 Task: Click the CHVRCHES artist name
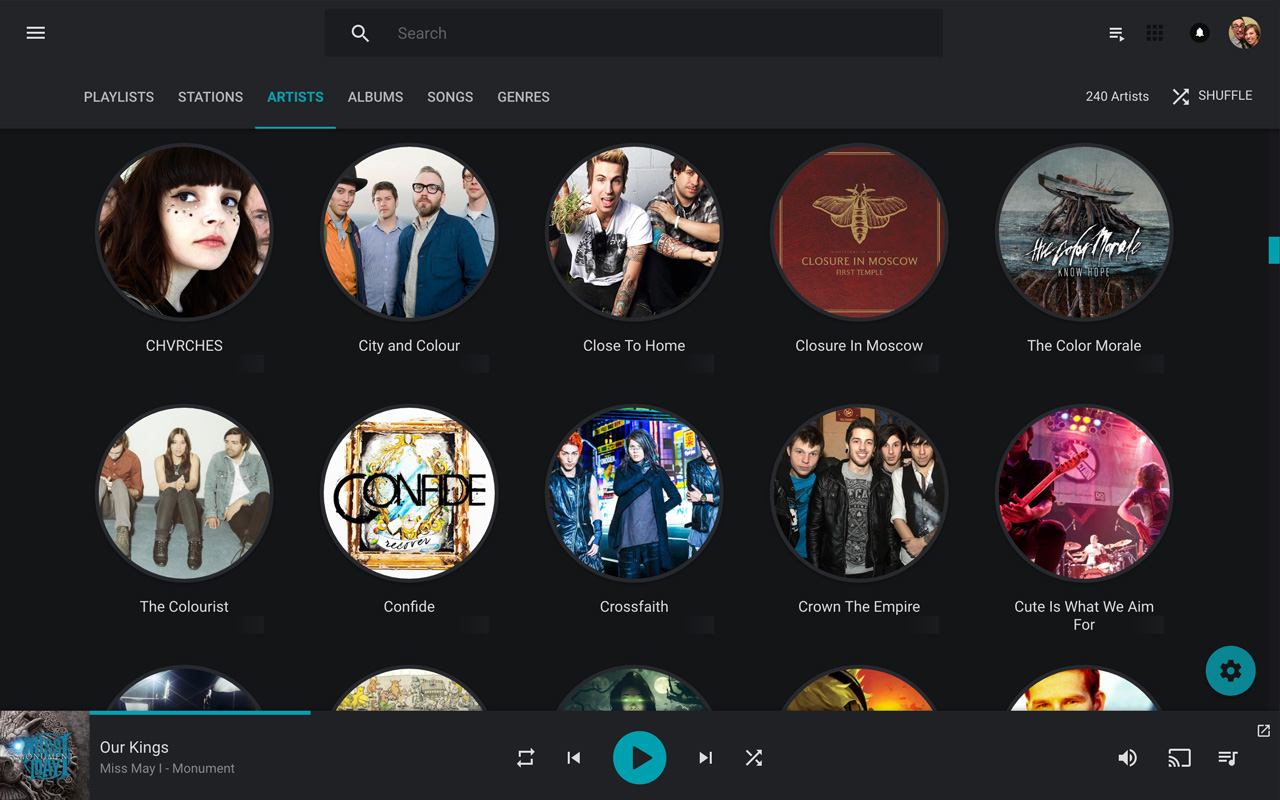184,346
